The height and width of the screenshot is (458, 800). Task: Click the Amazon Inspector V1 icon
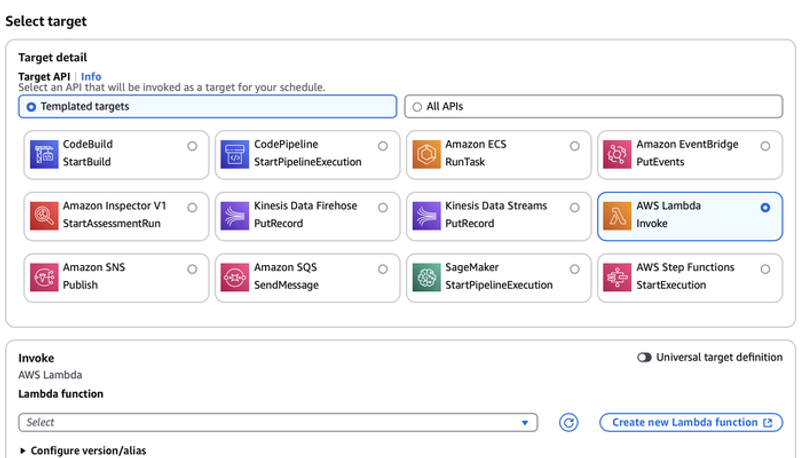pos(44,216)
